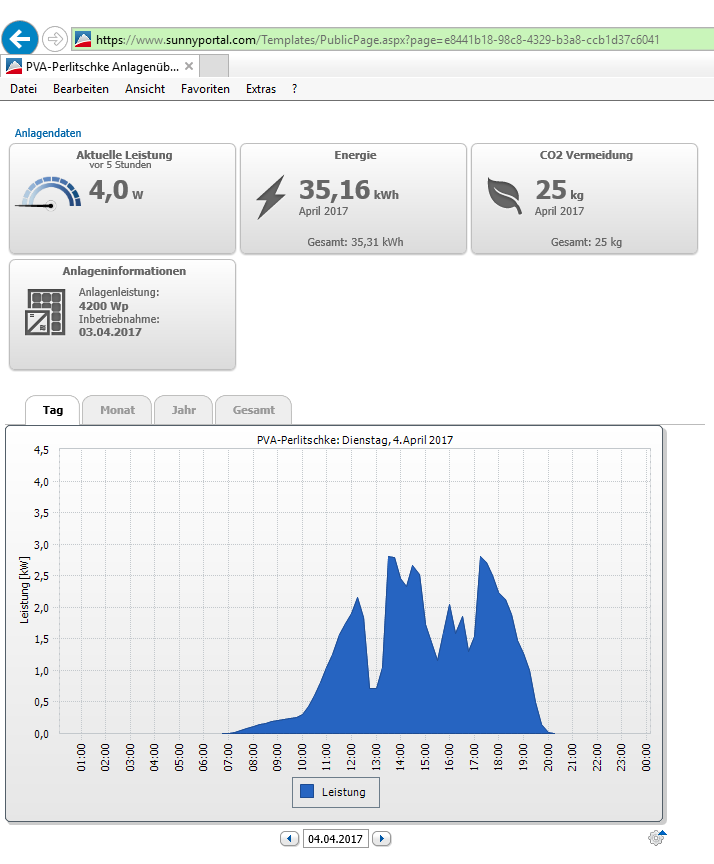Image resolution: width=714 pixels, height=864 pixels.
Task: Close the PVA-Perlitschke browser tab
Action: pyautogui.click(x=189, y=66)
